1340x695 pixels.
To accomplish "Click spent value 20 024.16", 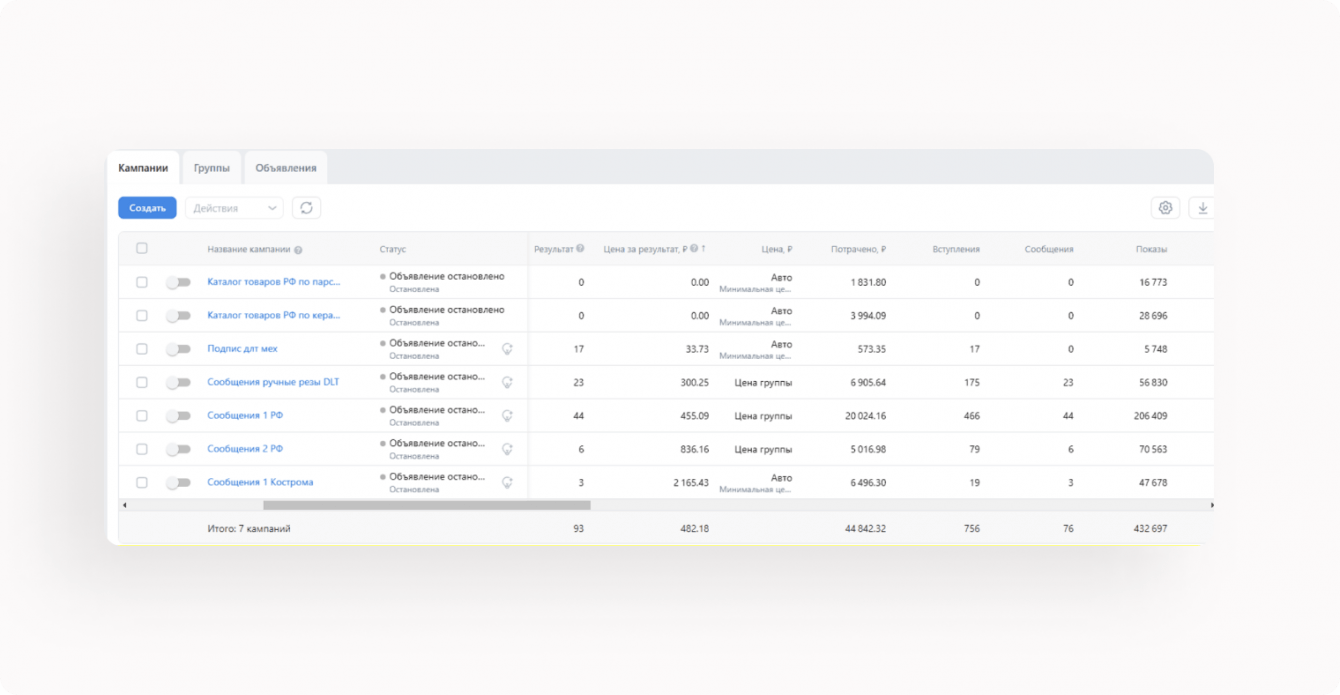I will tap(865, 416).
